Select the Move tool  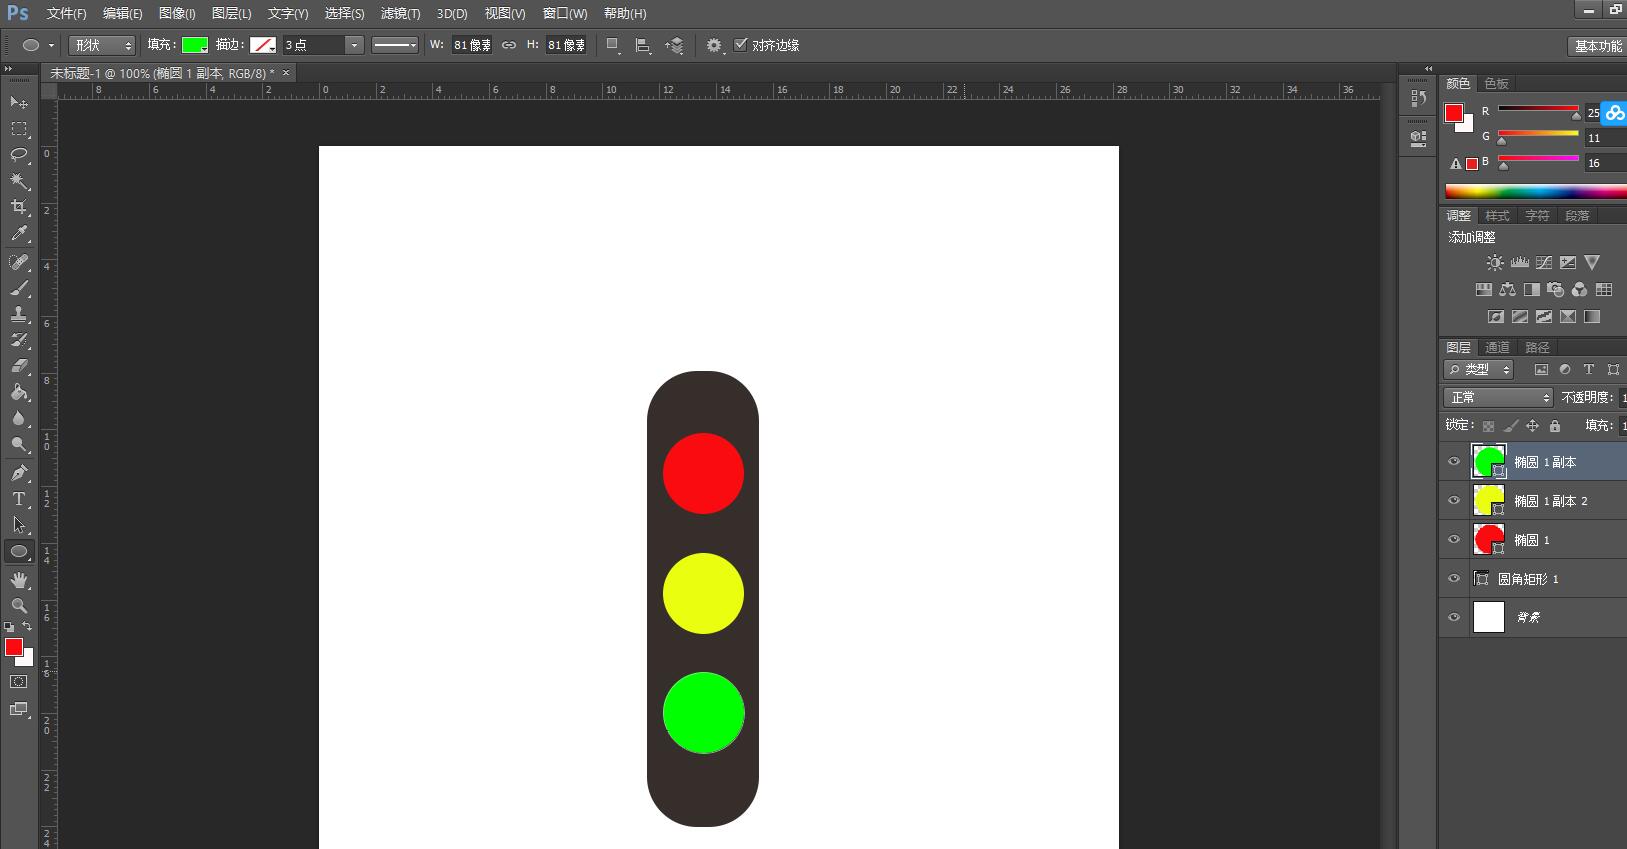point(19,102)
